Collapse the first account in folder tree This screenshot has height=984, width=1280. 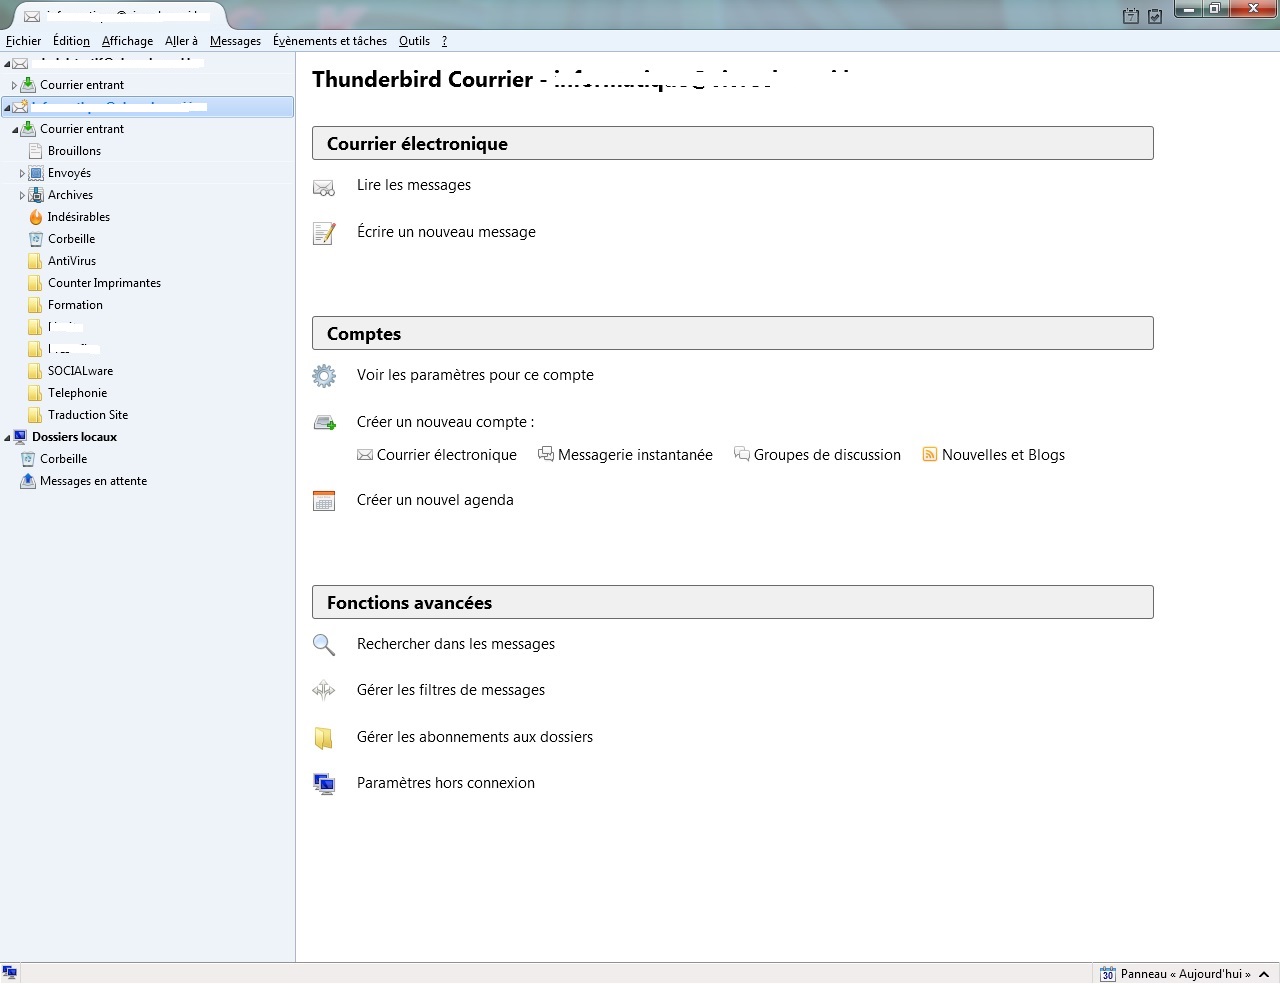6,63
